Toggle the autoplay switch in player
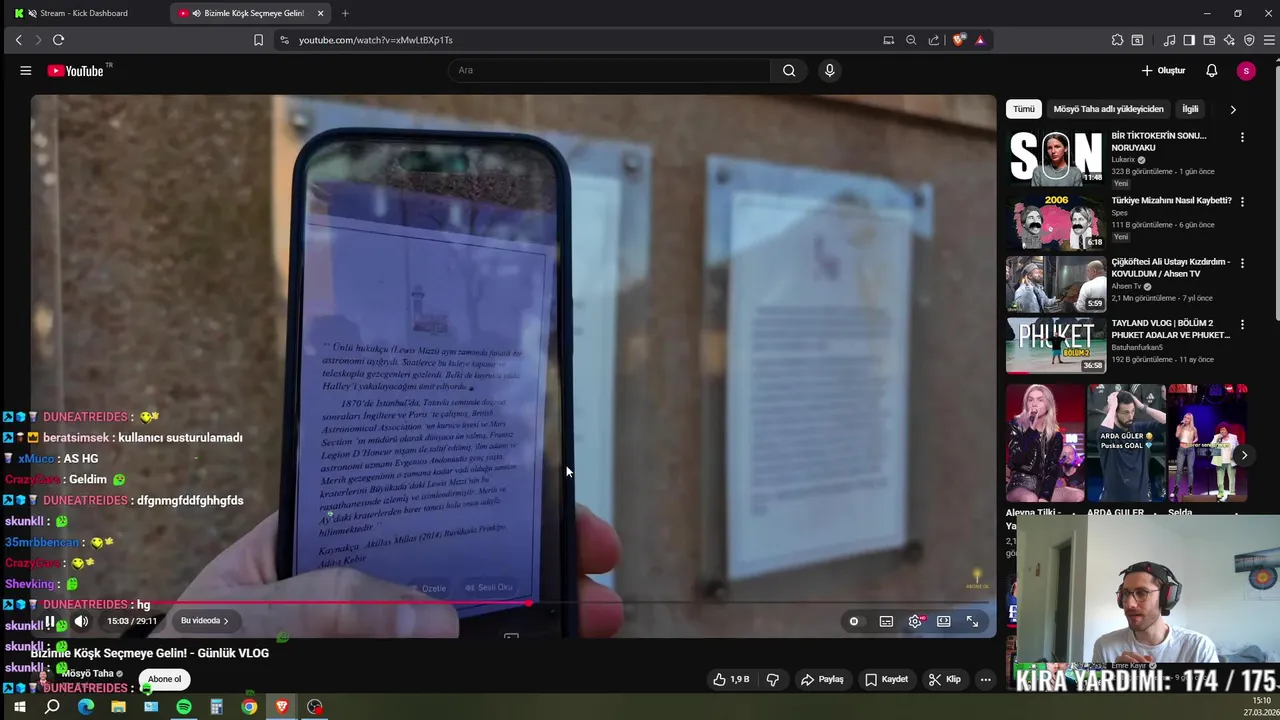 [853, 621]
